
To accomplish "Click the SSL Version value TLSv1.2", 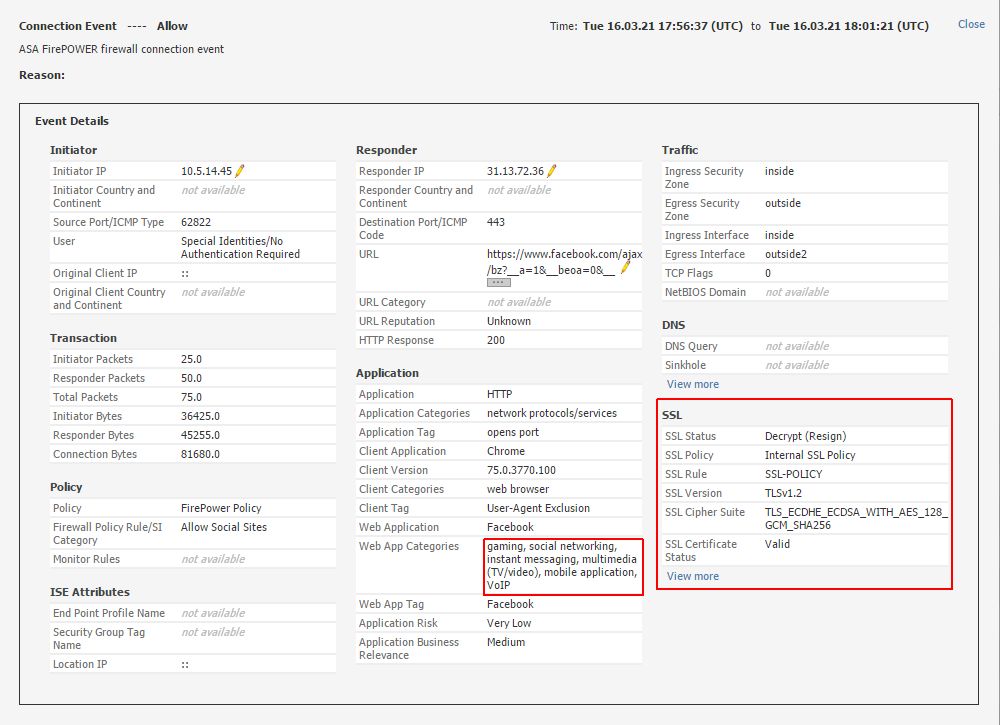I will [x=783, y=493].
